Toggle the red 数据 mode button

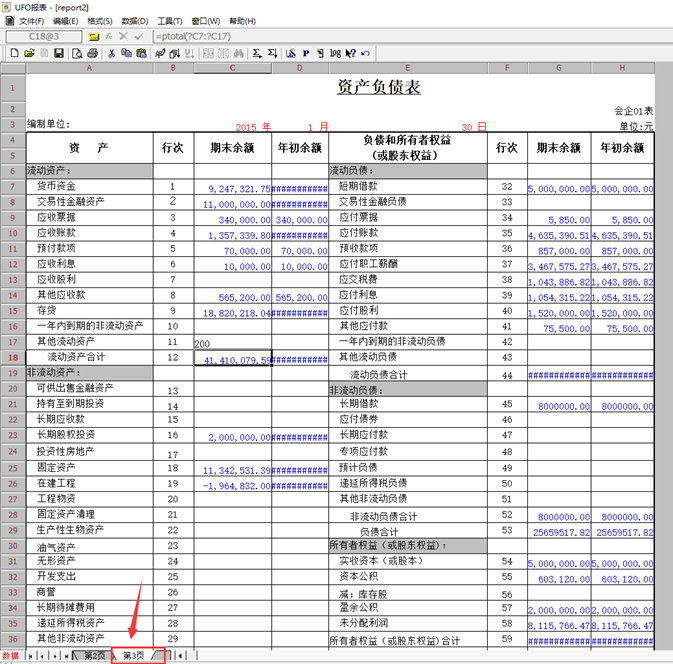click(x=11, y=656)
